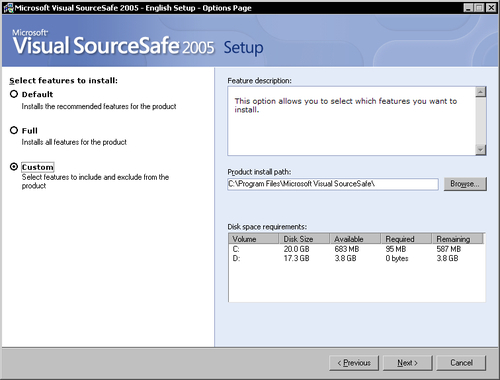
Task: Minimize the setup window
Action: point(468,8)
